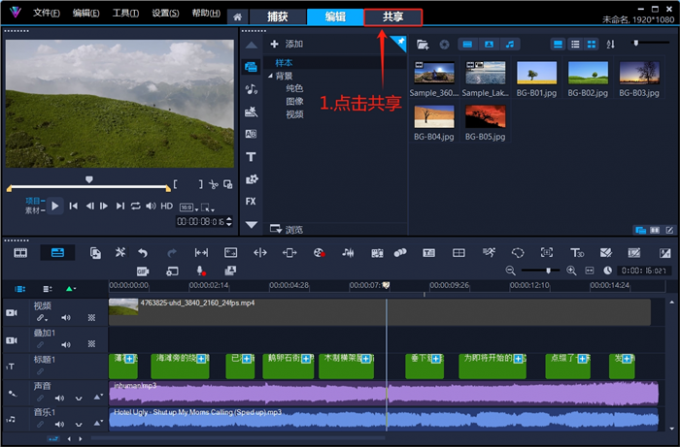
Task: Open the 设置 menu
Action: pos(166,13)
